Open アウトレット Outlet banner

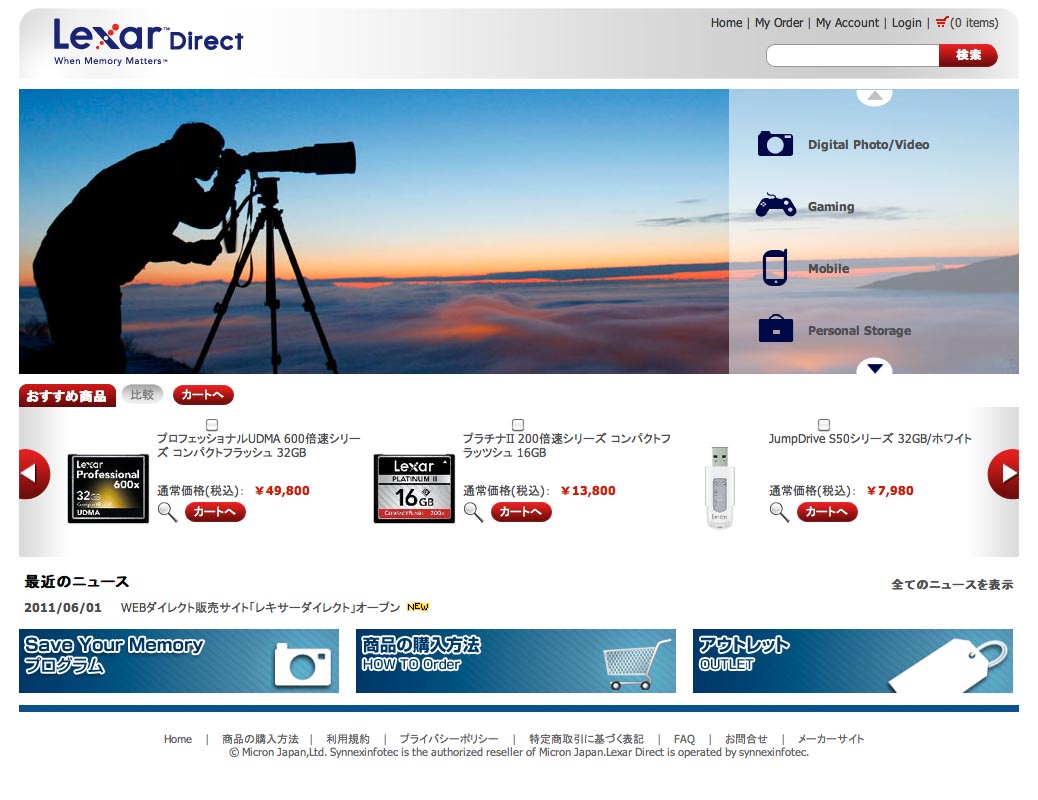853,661
